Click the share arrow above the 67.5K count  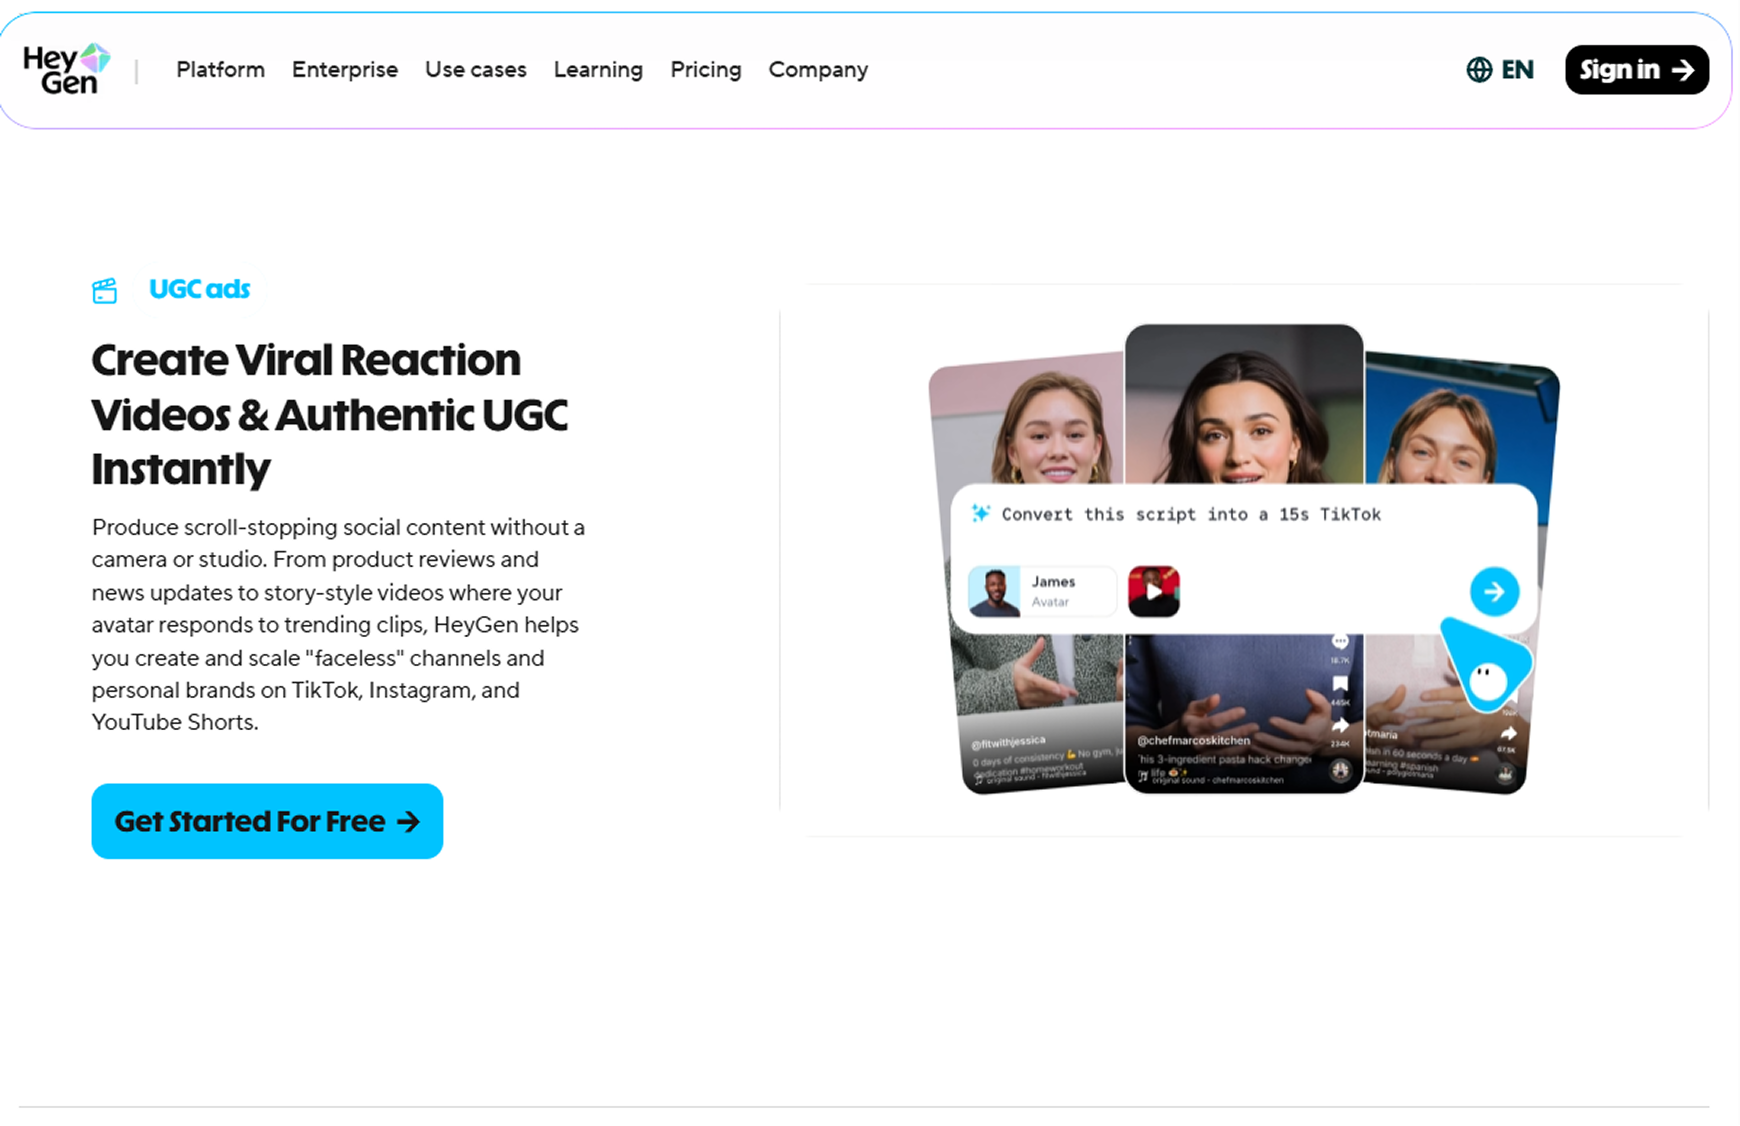pyautogui.click(x=1508, y=734)
